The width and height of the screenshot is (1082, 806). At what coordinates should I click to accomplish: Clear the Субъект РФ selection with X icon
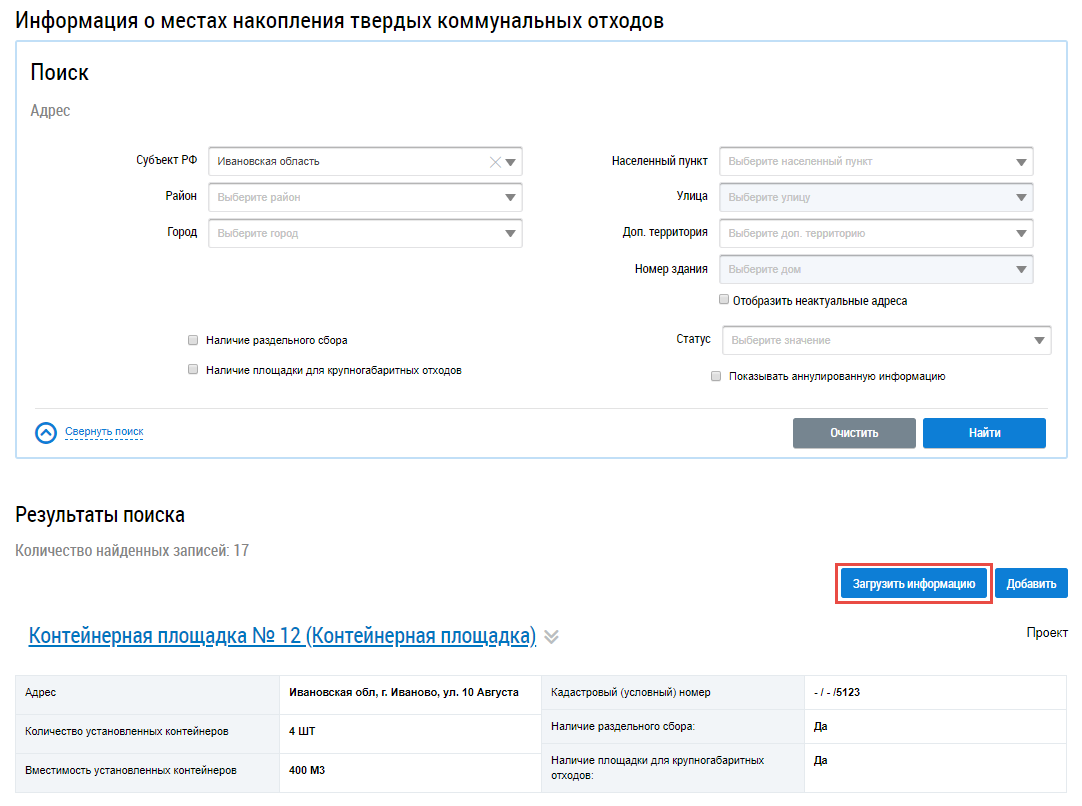(495, 162)
